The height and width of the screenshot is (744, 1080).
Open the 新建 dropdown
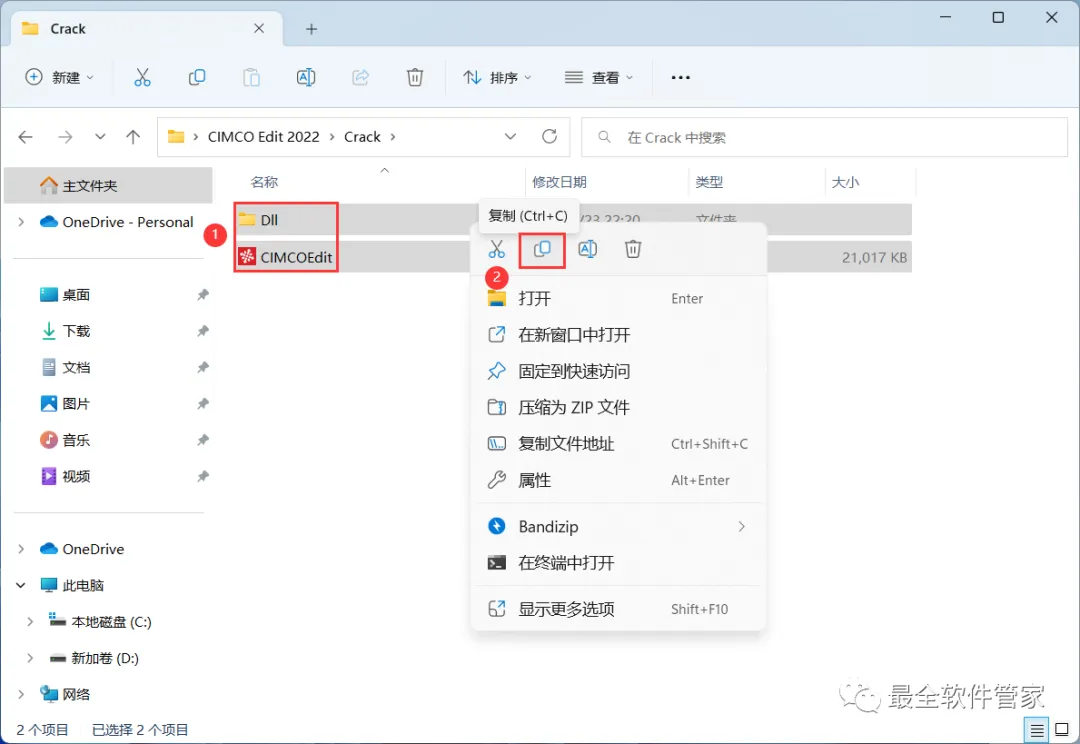[x=59, y=77]
